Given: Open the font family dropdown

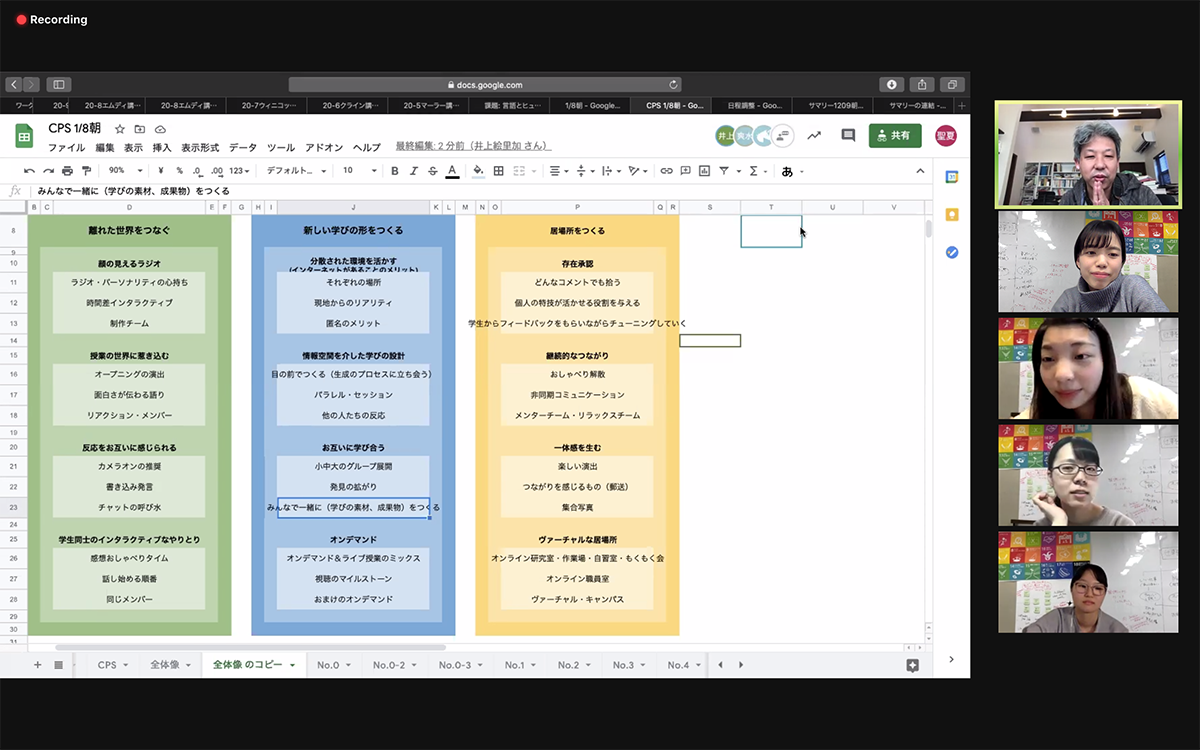Looking at the screenshot, I should 295,171.
